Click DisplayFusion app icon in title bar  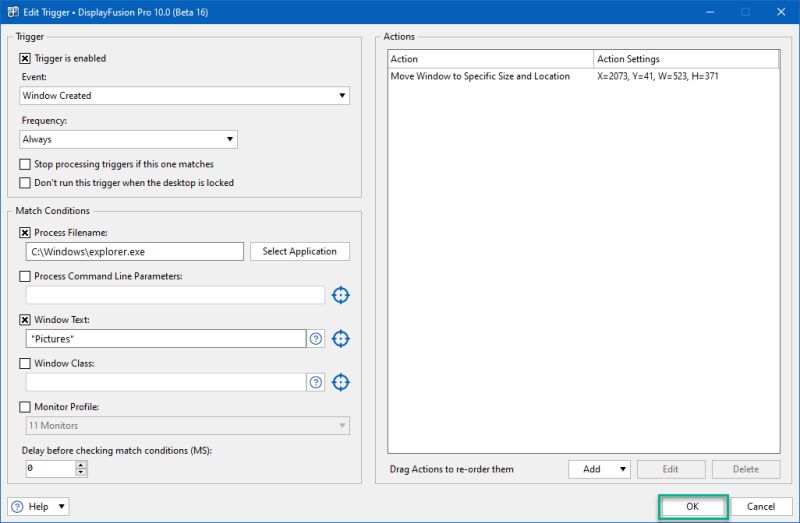(12, 12)
